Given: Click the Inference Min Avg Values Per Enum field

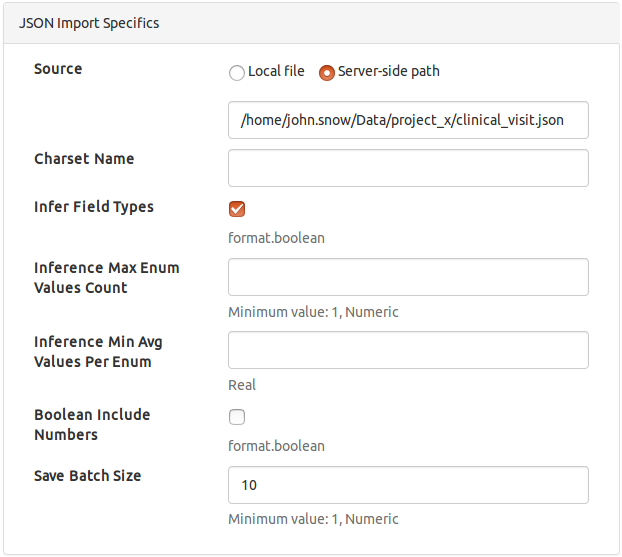Looking at the screenshot, I should (408, 350).
